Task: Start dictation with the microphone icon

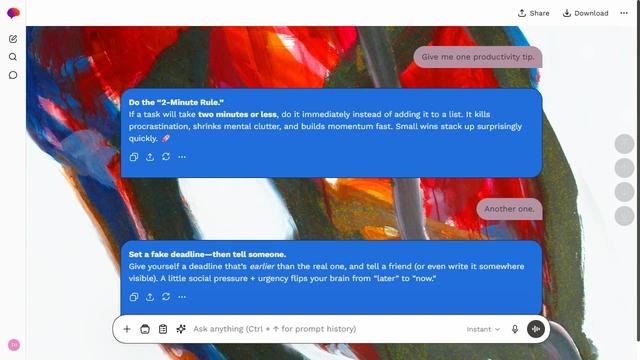Action: click(515, 329)
